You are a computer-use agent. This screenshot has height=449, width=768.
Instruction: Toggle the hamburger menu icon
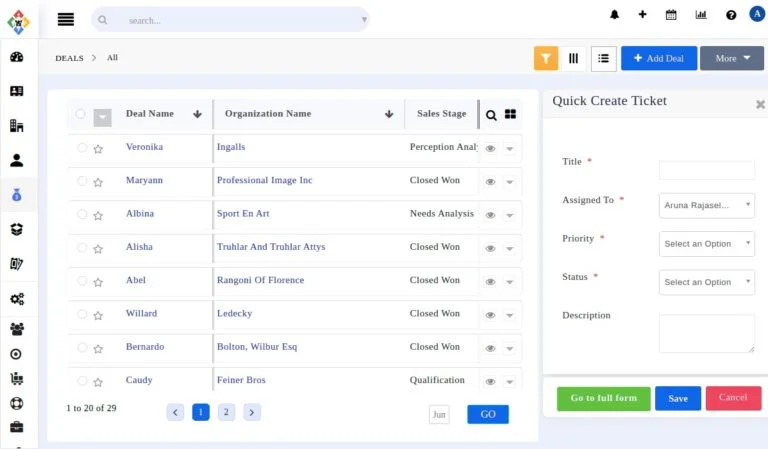66,19
